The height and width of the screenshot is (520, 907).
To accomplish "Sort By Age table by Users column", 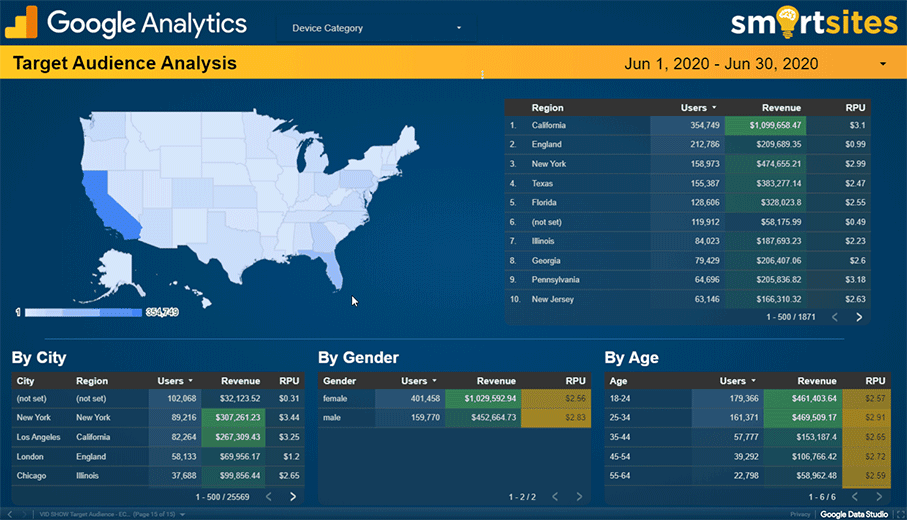I will pos(739,381).
